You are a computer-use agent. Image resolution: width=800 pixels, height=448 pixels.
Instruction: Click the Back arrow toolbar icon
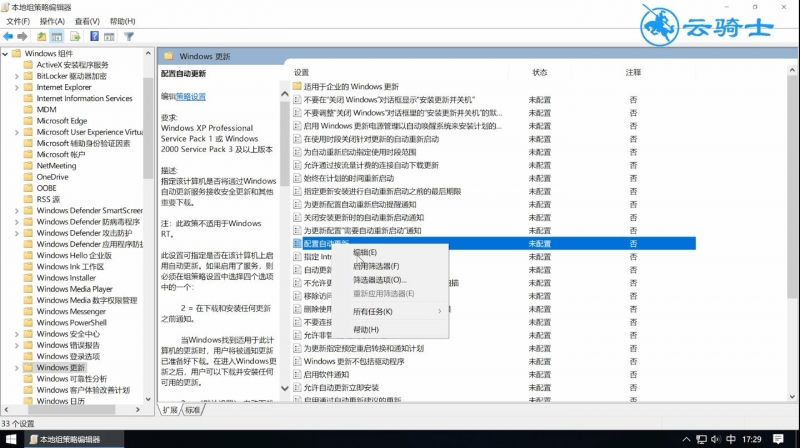[8, 36]
